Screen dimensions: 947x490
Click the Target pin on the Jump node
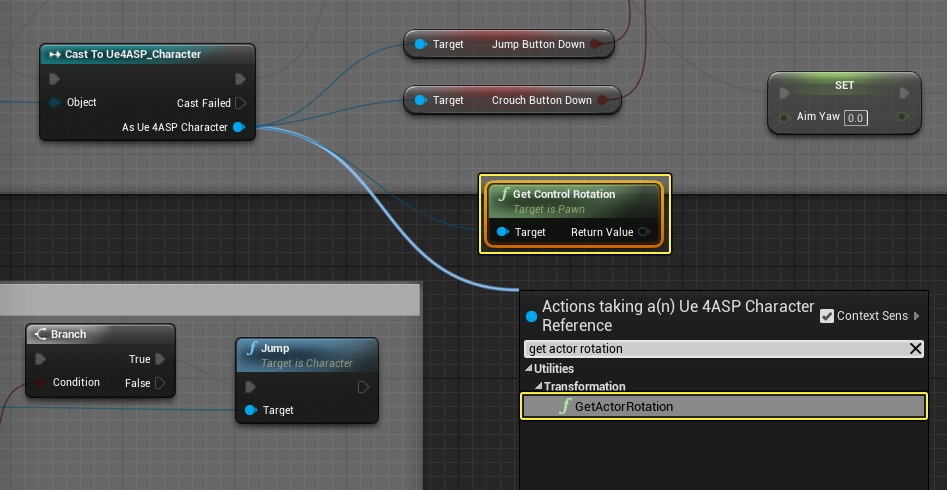[250, 410]
